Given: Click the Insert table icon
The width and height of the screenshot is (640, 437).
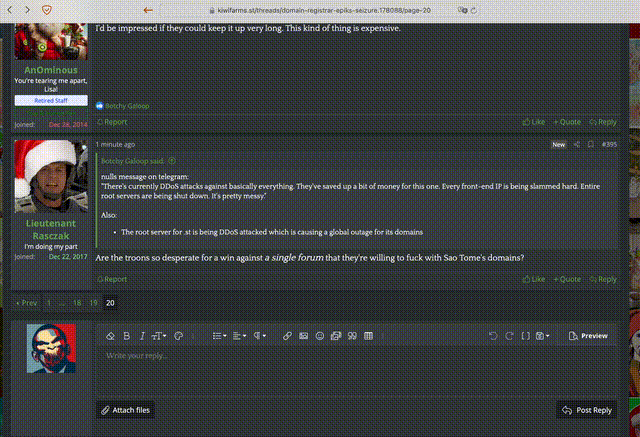Looking at the screenshot, I should click(x=368, y=336).
